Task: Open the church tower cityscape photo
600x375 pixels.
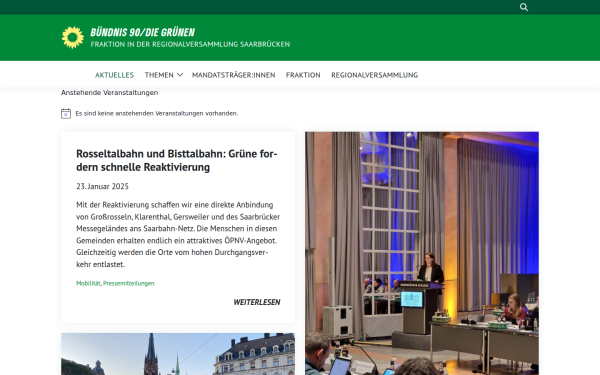Action: pos(178,354)
